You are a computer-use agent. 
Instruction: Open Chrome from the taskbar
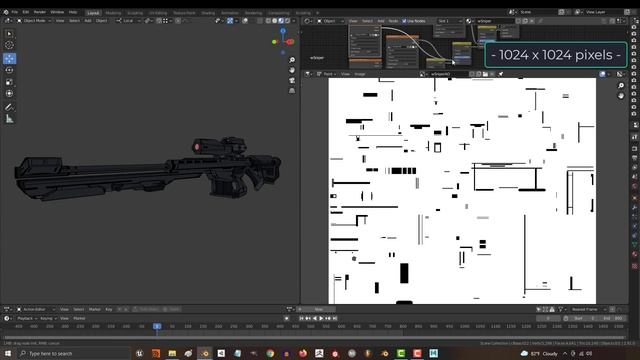(x=270, y=353)
